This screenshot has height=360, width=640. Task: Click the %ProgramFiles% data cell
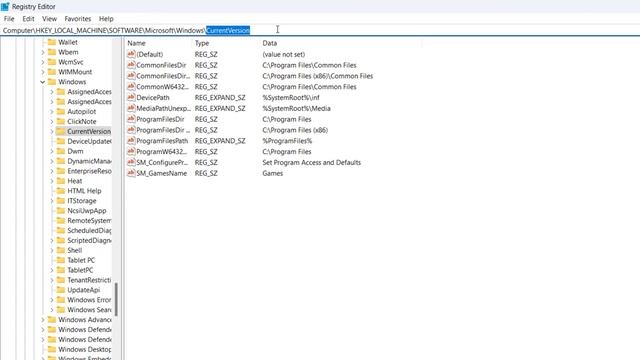[x=287, y=140]
